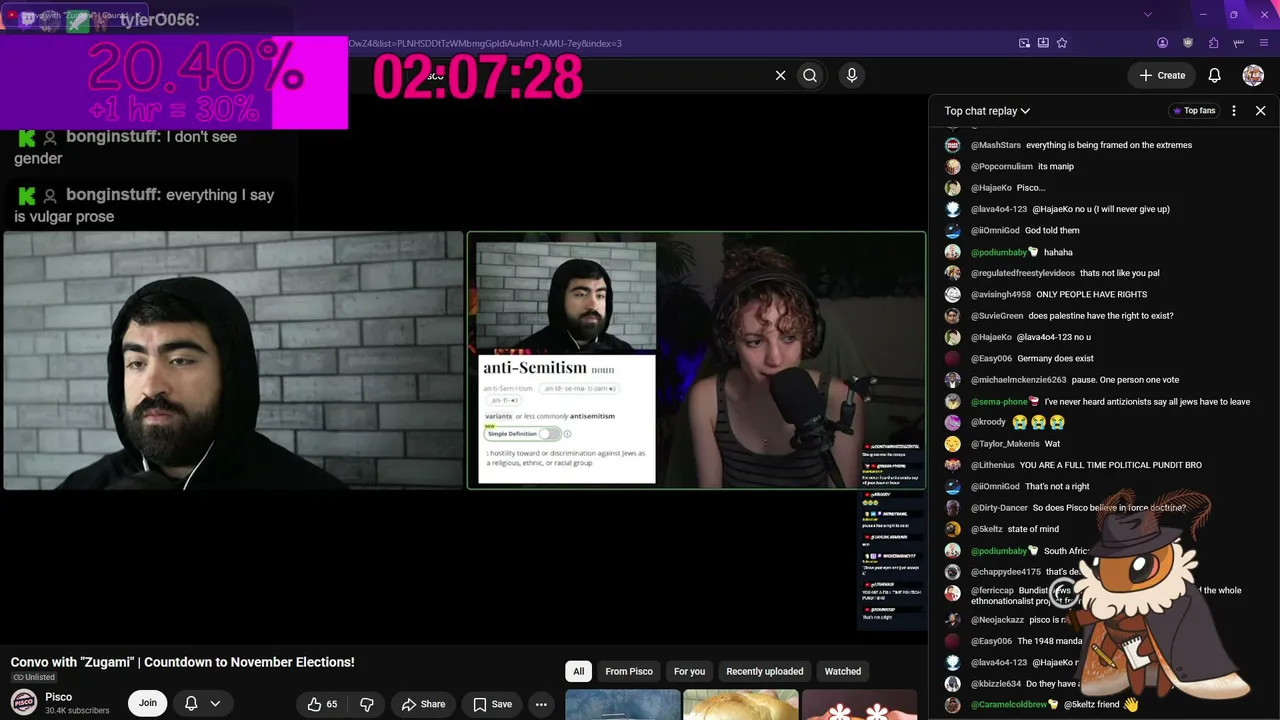Image resolution: width=1280 pixels, height=720 pixels.
Task: Click chat author @avisingh4958
Action: [x=1001, y=294]
